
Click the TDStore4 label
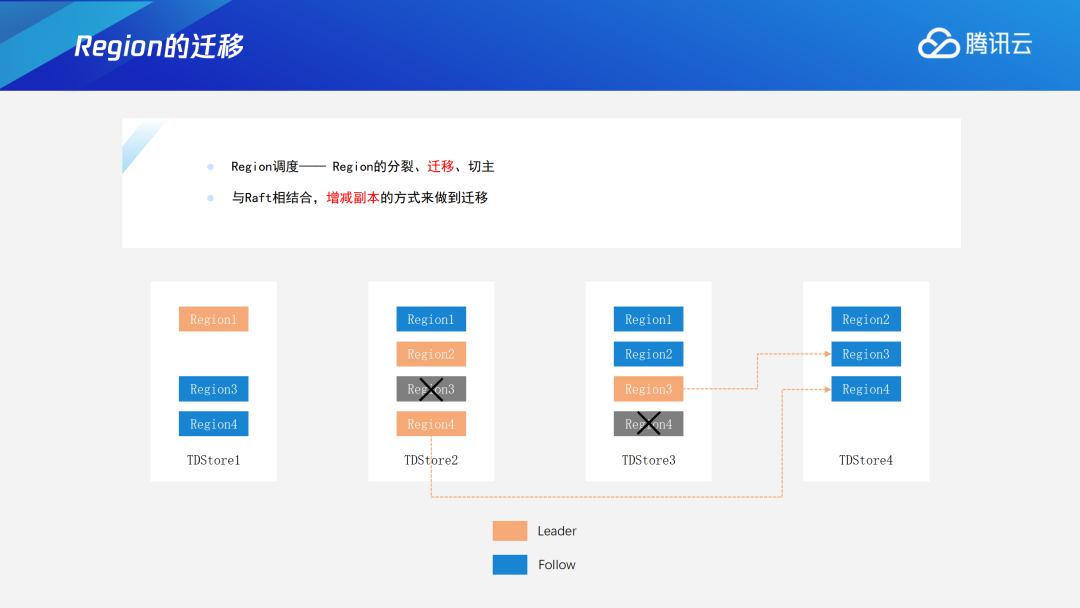(866, 460)
